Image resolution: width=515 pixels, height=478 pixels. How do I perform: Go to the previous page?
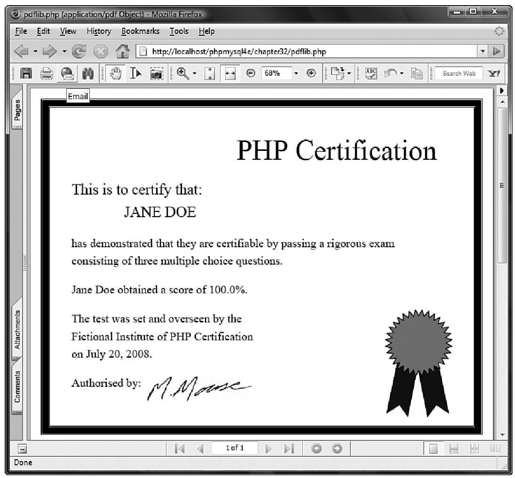[200, 449]
